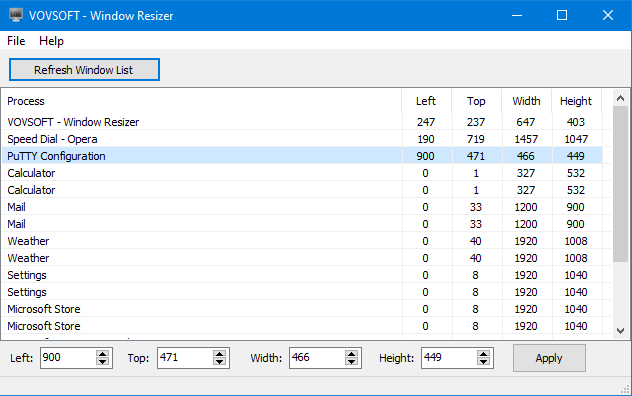Click into the Left input field
Screen dimensions: 632x396
pyautogui.click(x=68, y=358)
